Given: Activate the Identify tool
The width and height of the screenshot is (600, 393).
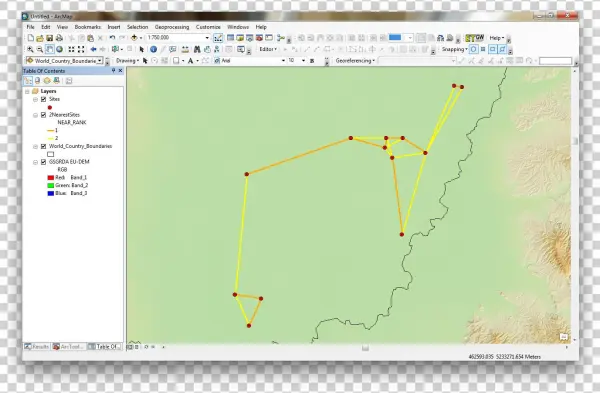Looking at the screenshot, I should (153, 49).
